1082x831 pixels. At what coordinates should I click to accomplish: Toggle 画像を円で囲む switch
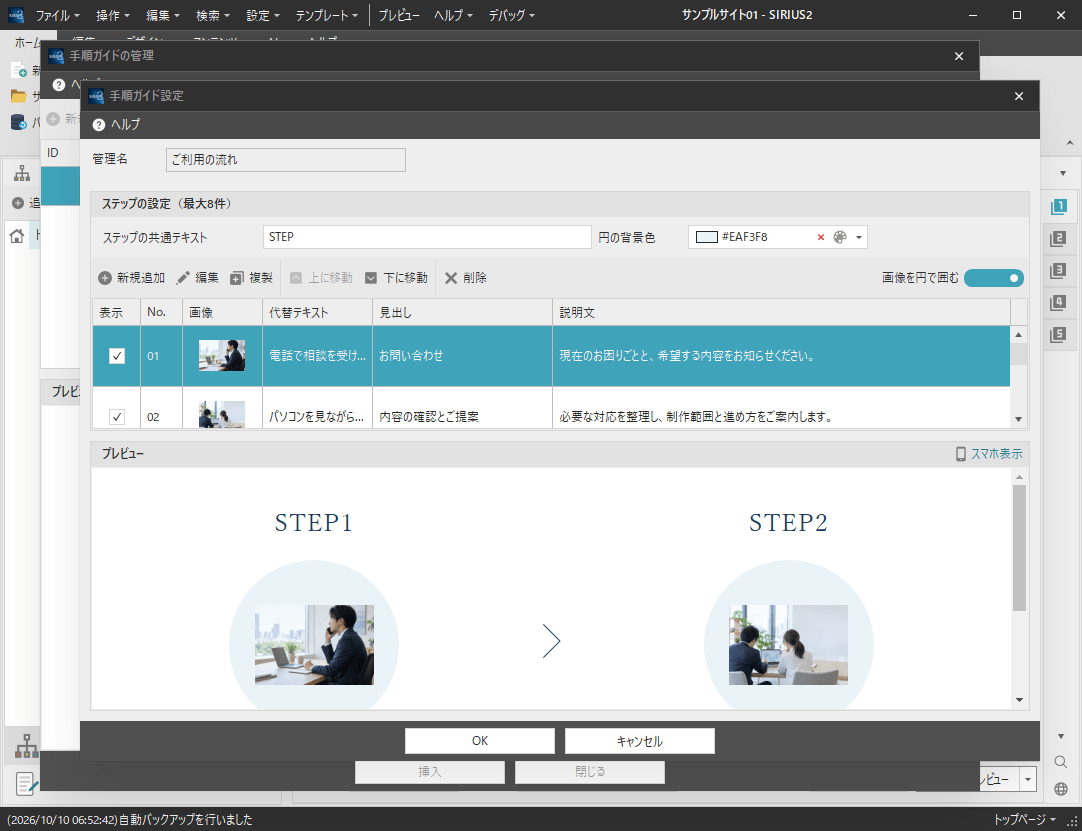point(994,277)
